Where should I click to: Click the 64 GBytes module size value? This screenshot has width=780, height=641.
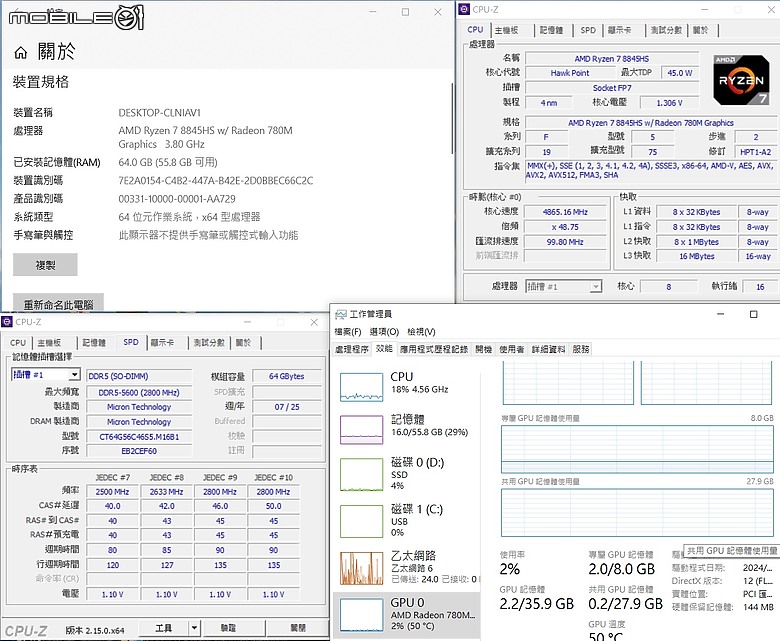point(287,376)
